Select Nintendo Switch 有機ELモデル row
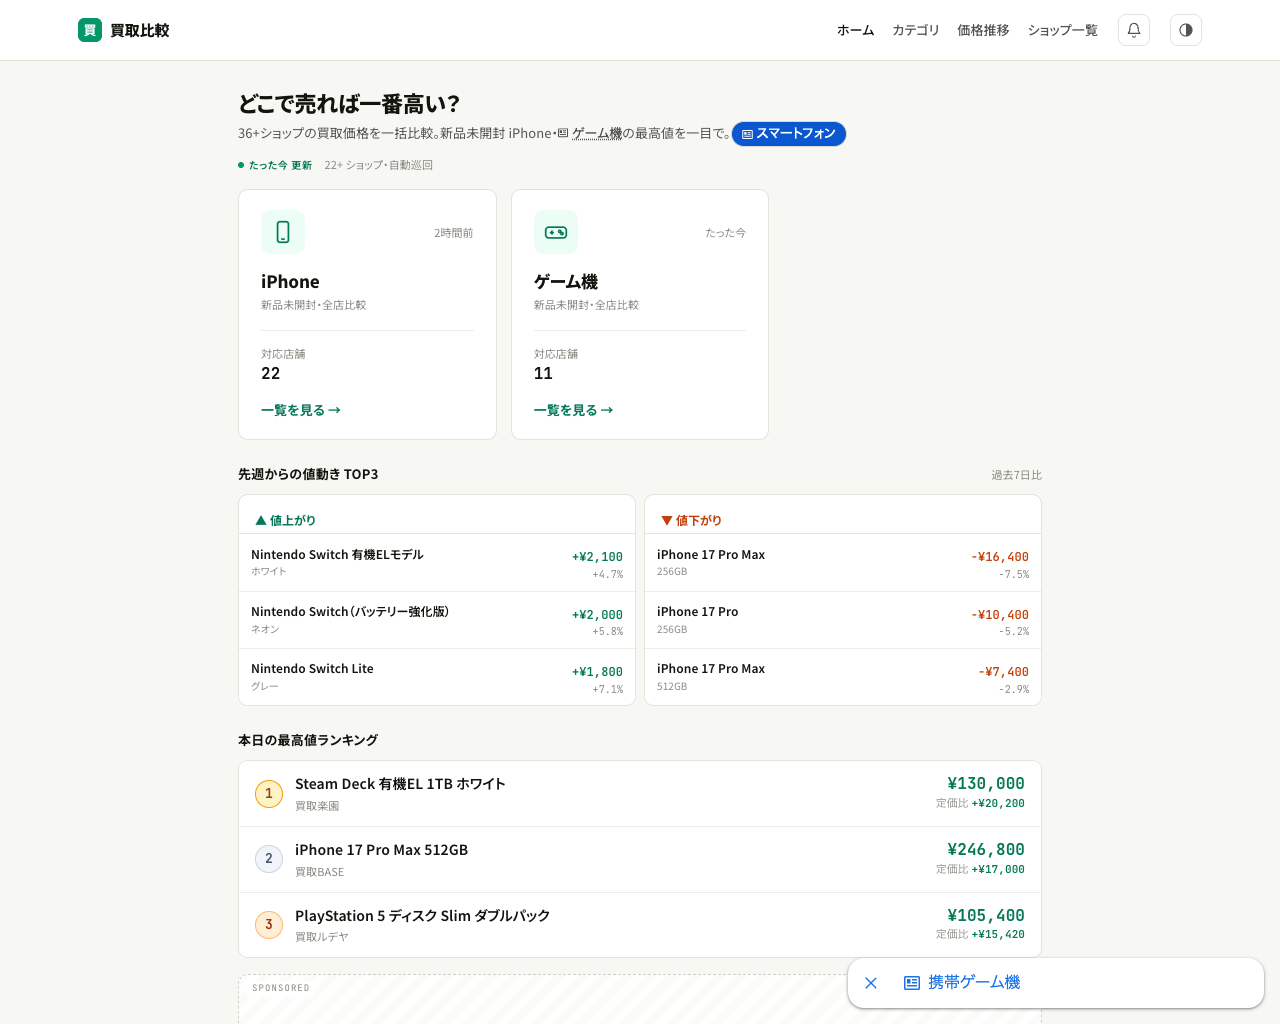This screenshot has width=1280, height=1024. 437,563
